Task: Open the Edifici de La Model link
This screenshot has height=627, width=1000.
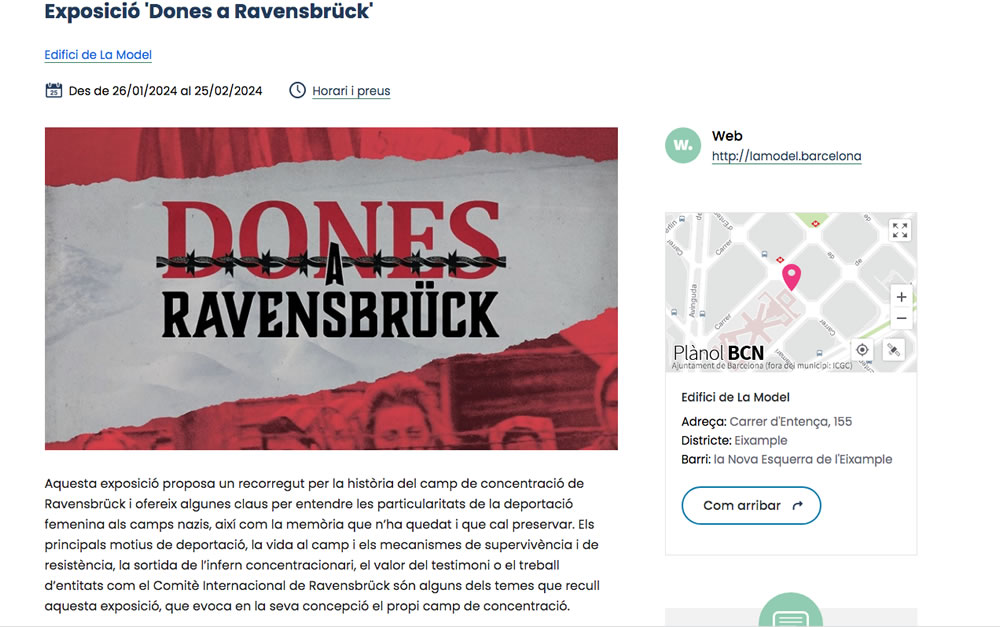Action: tap(98, 55)
